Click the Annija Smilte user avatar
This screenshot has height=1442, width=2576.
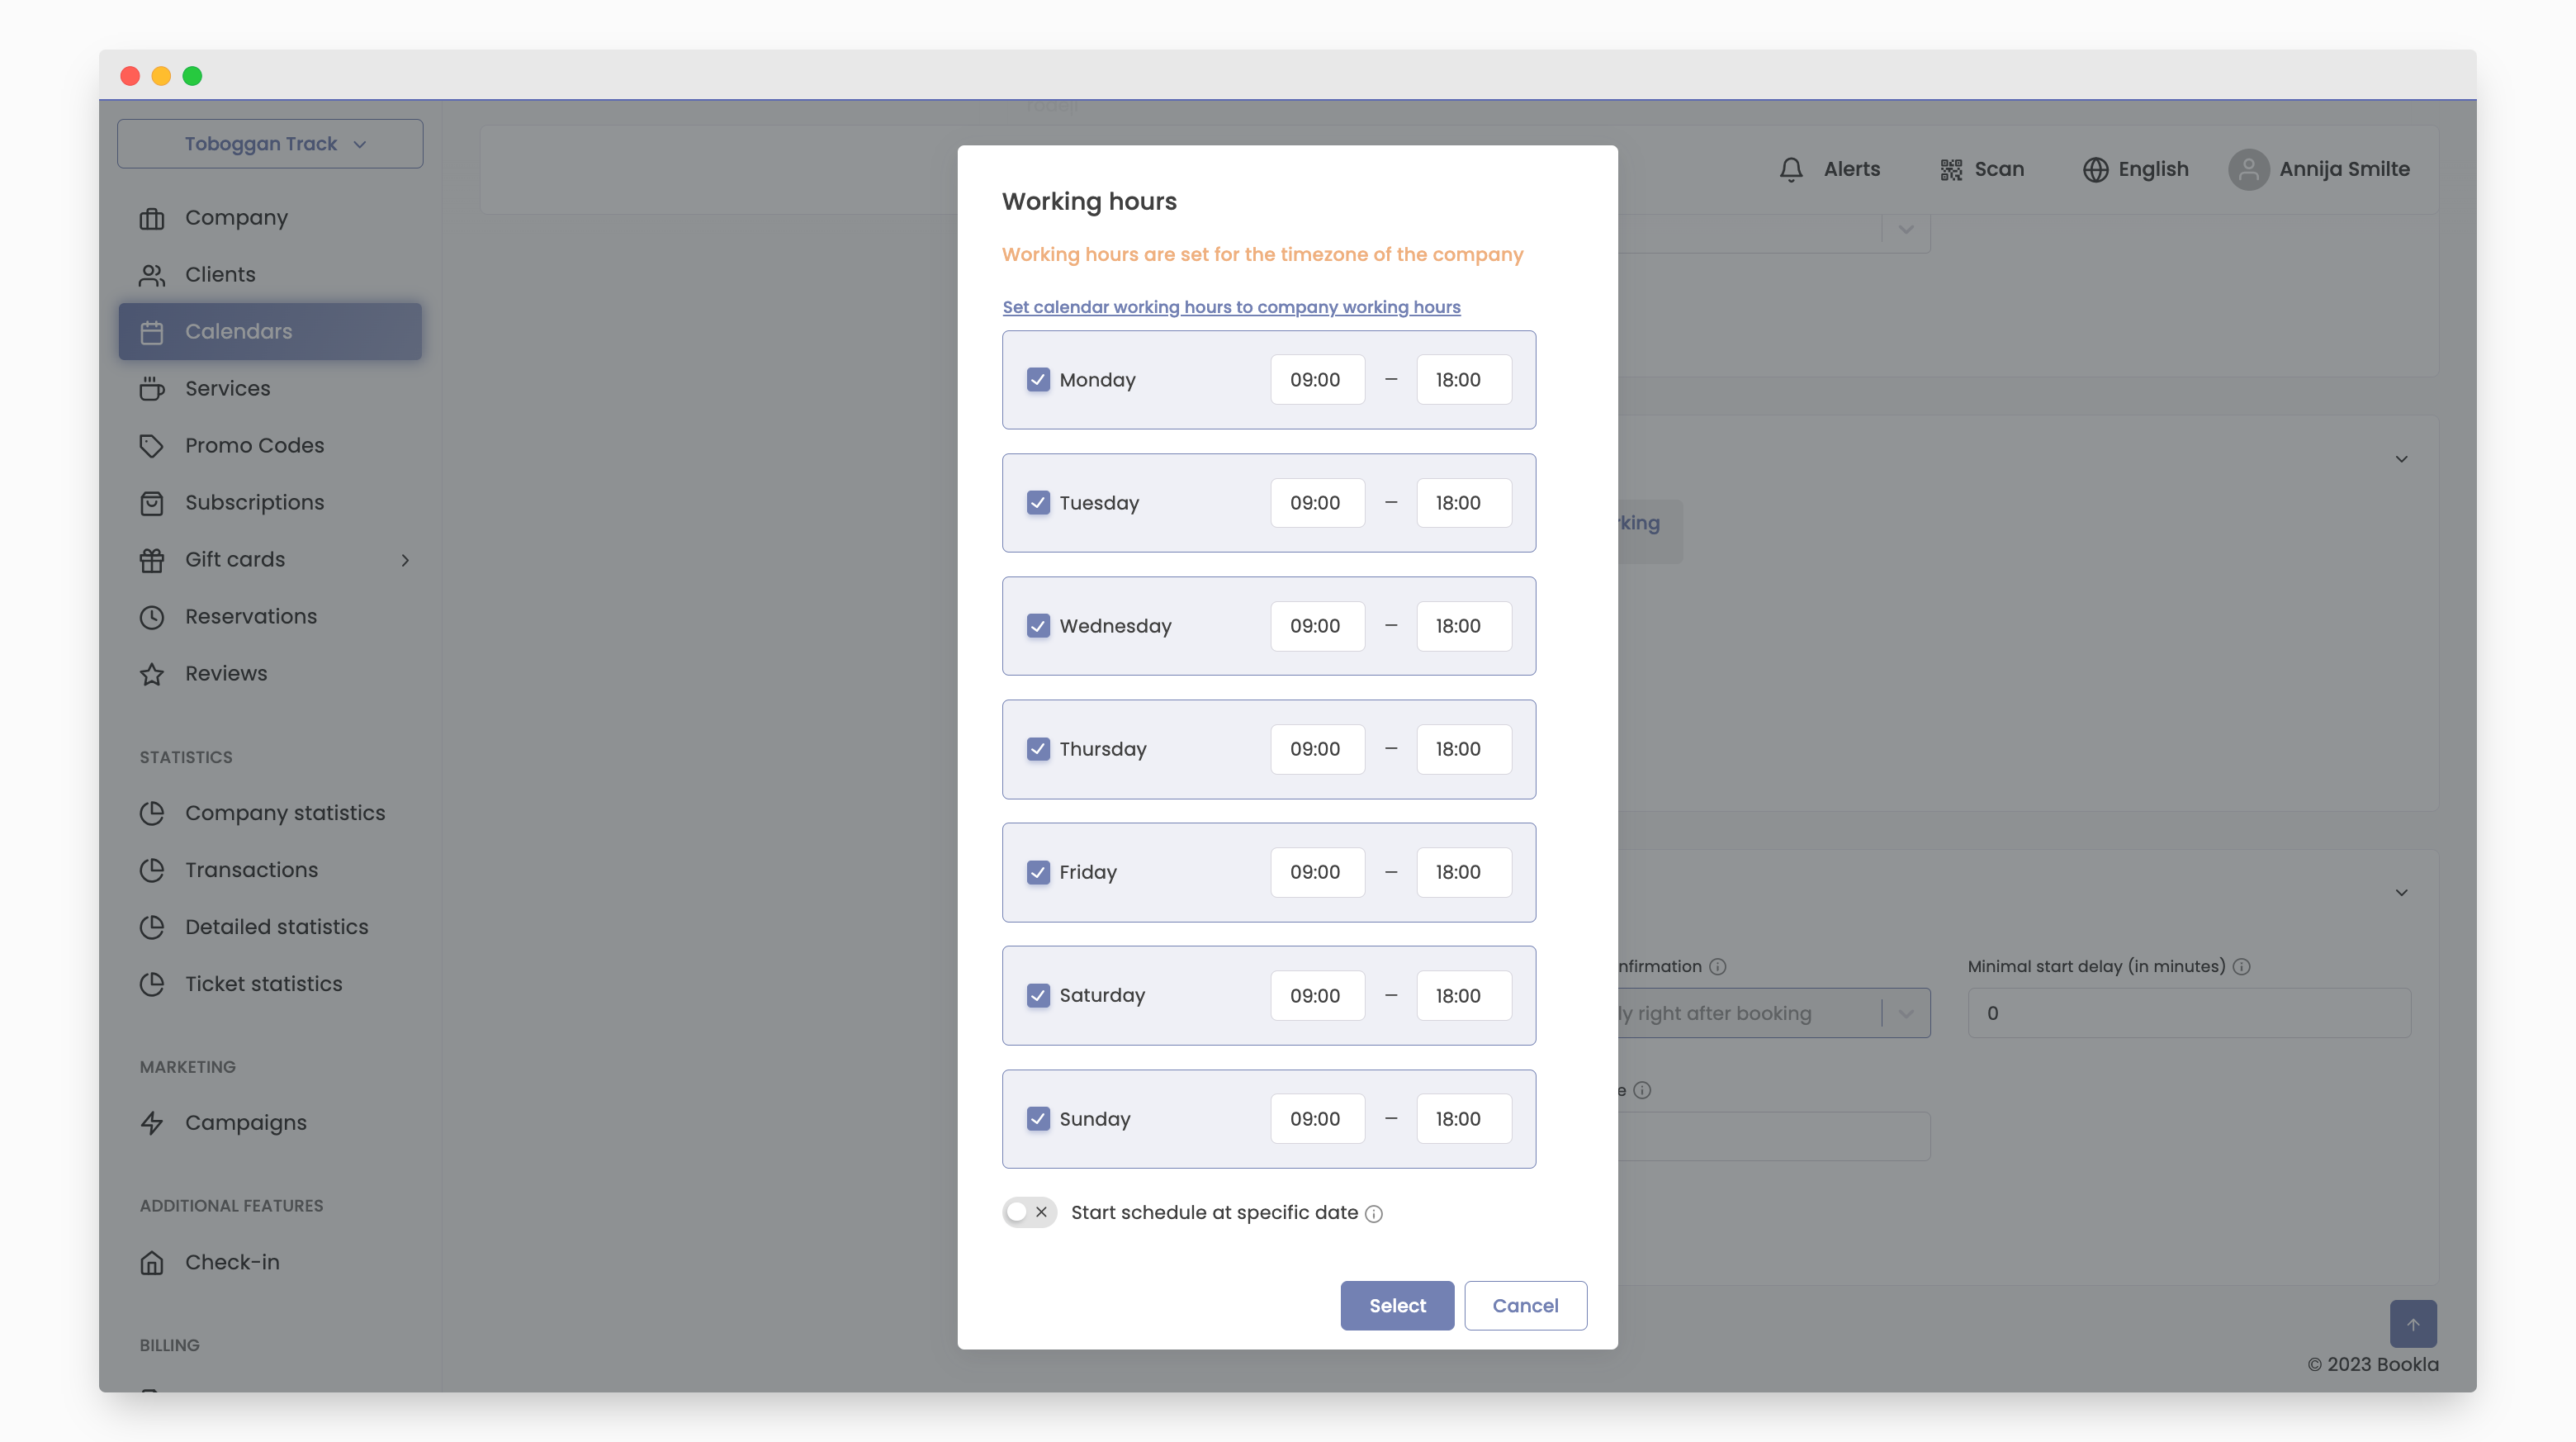[2248, 170]
